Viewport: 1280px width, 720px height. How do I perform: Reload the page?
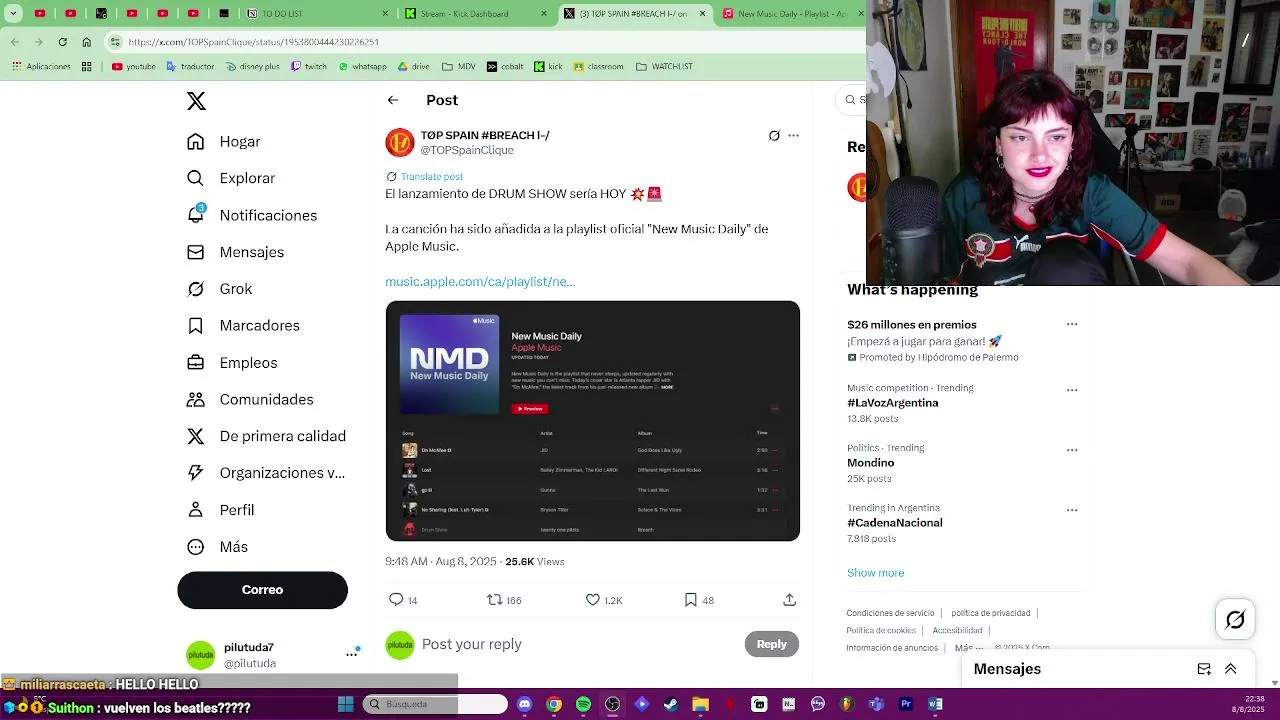62,42
